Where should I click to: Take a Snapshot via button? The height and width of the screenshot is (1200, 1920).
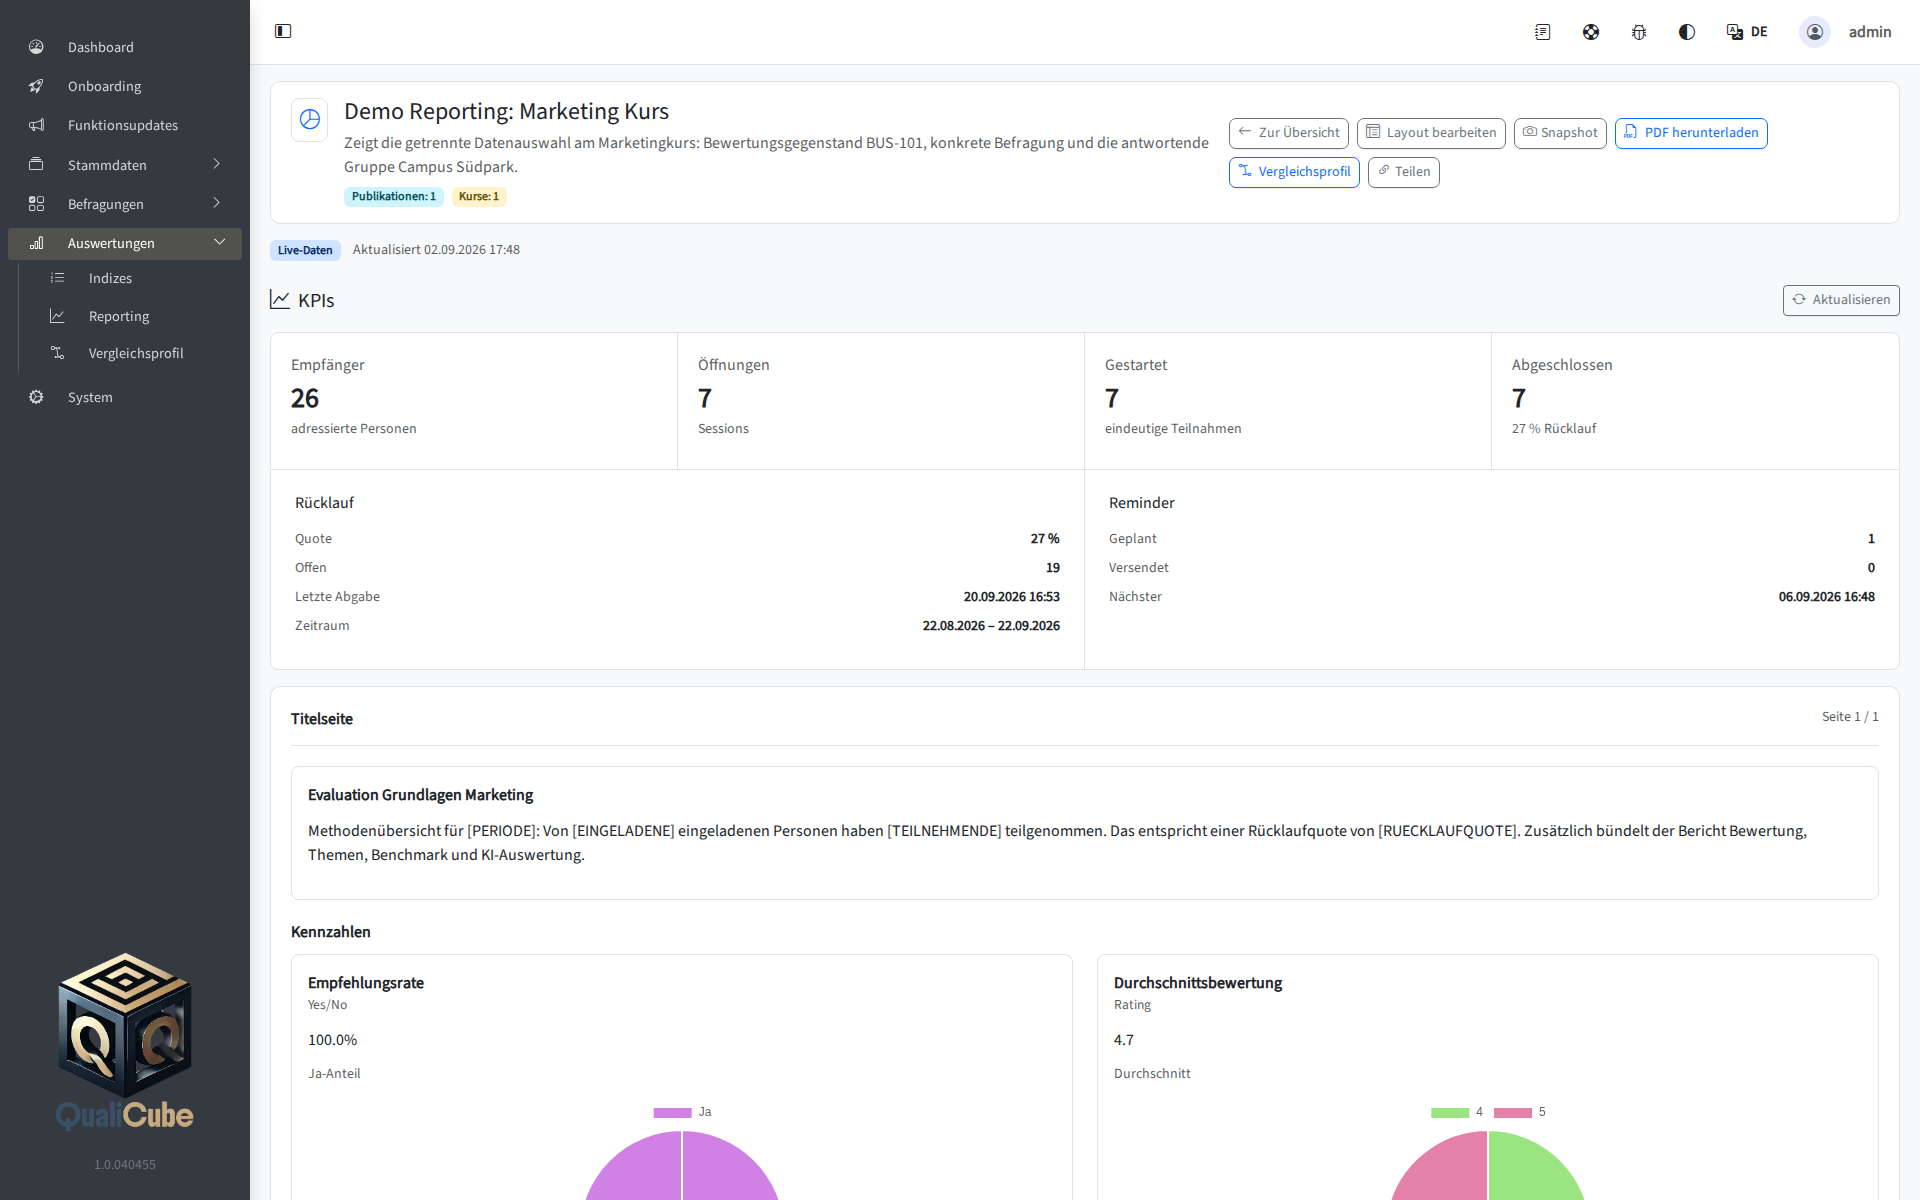(x=1559, y=133)
